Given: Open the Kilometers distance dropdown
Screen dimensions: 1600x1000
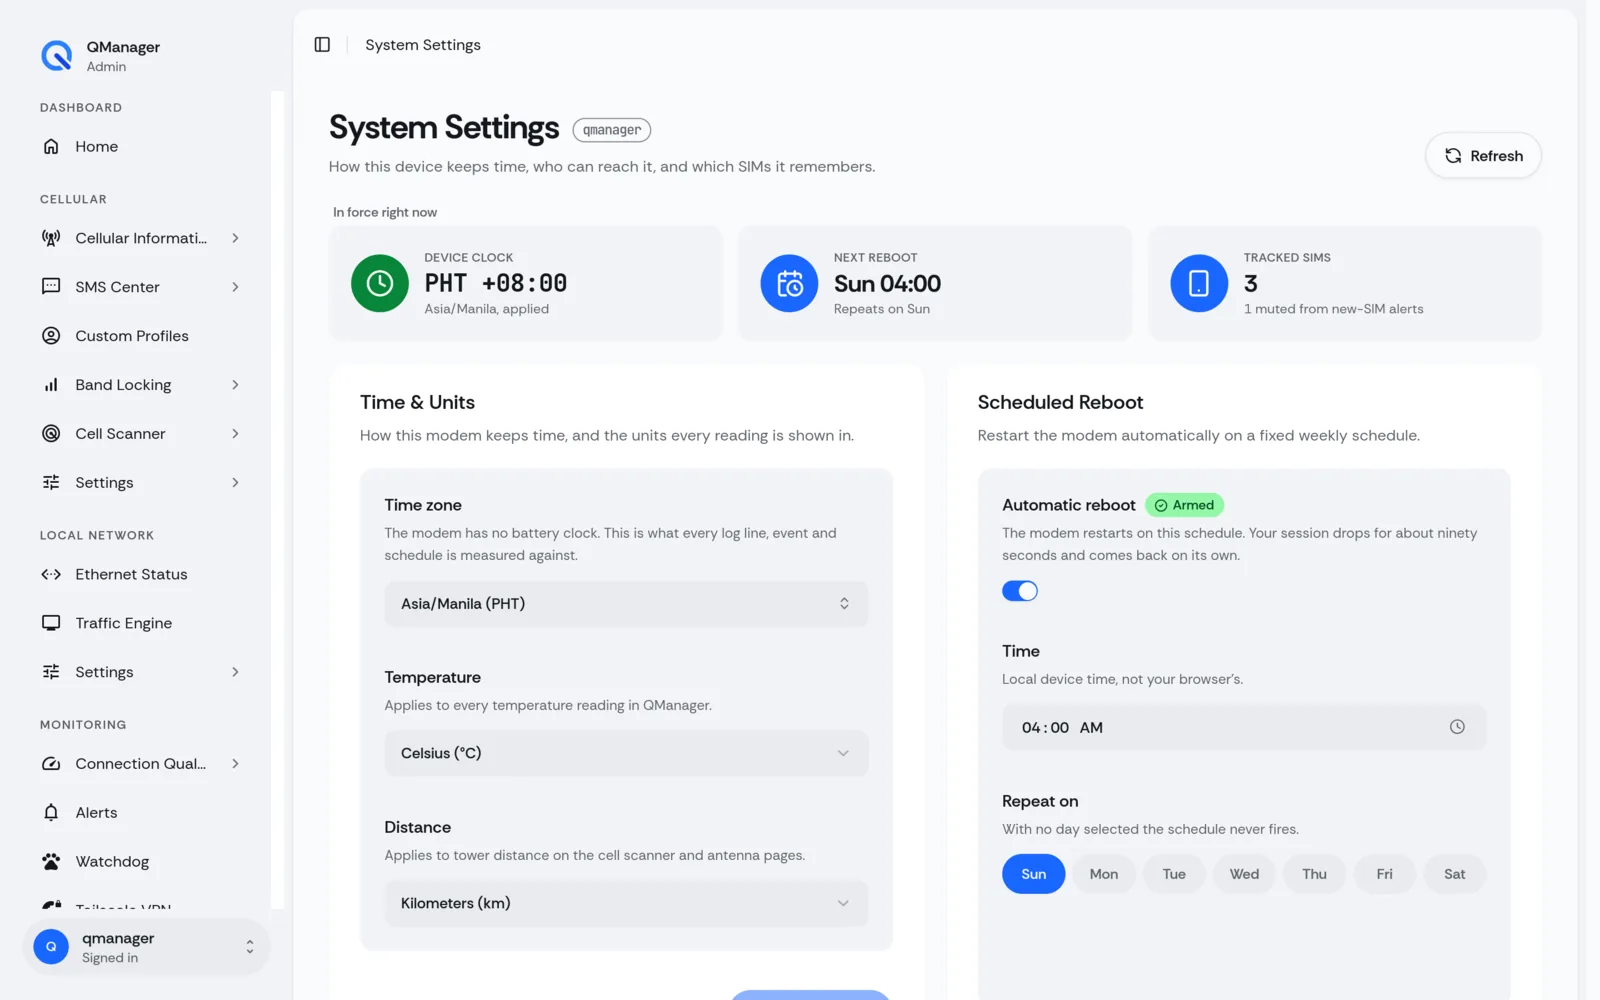Looking at the screenshot, I should pyautogui.click(x=626, y=904).
